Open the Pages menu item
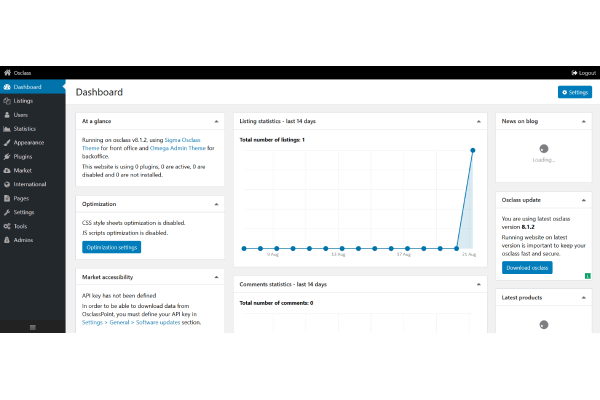Image resolution: width=600 pixels, height=400 pixels. 21,199
